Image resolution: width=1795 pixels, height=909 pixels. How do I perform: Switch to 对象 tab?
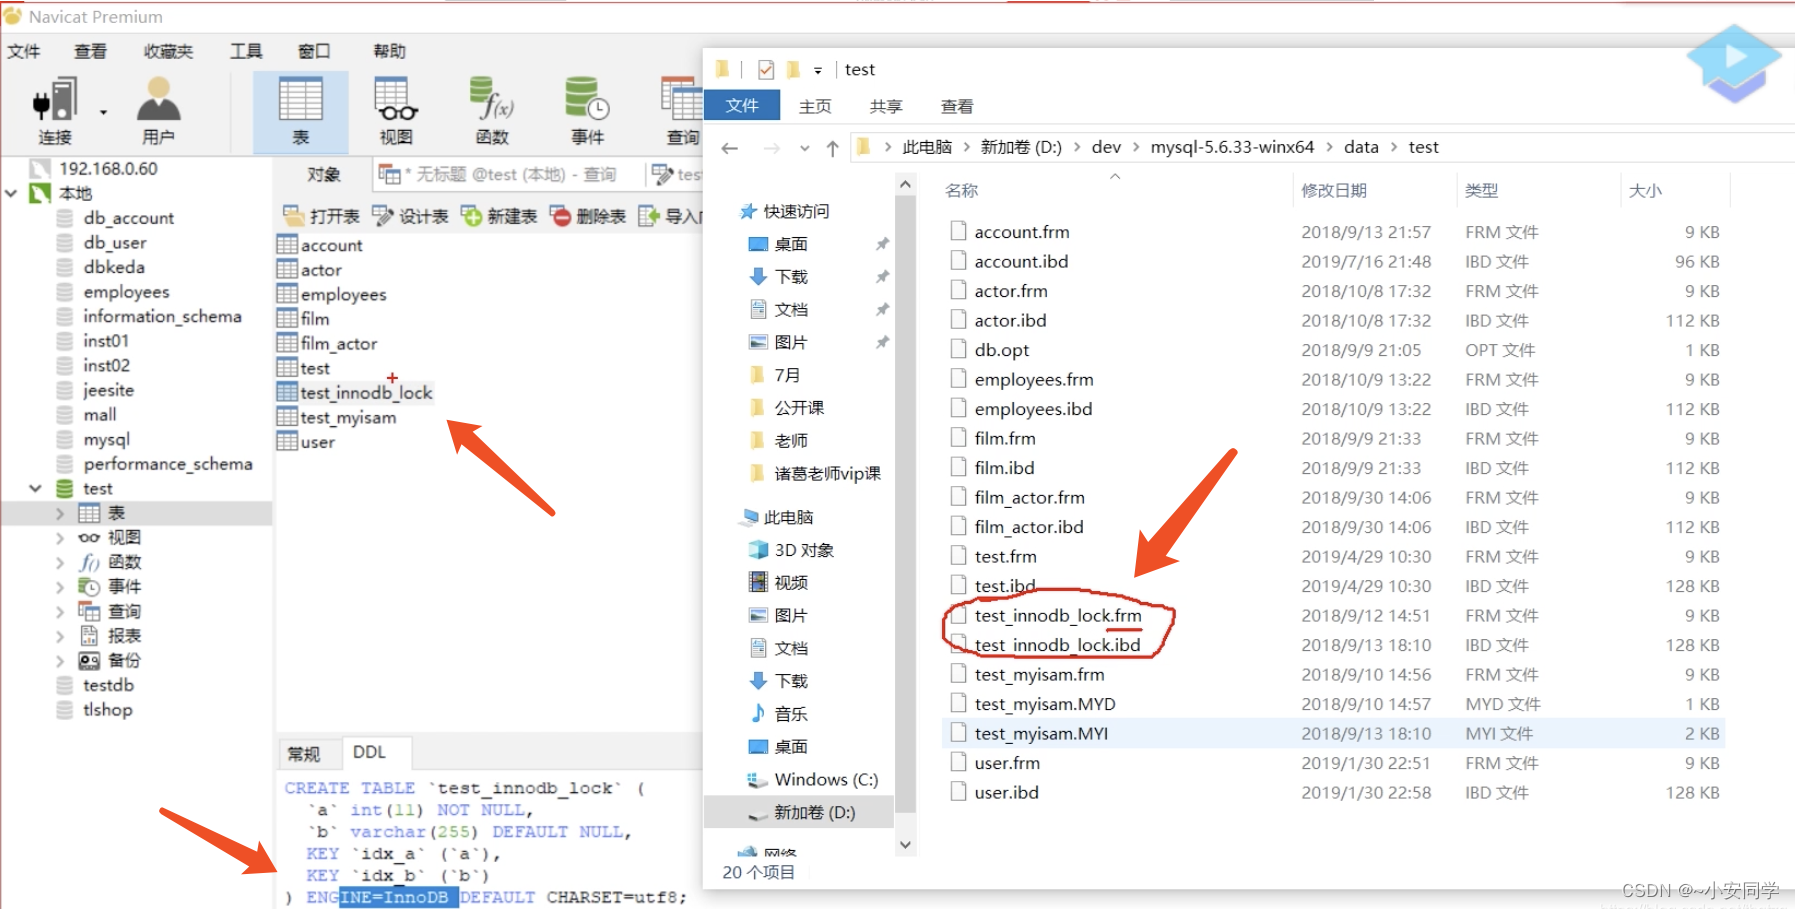[x=324, y=175]
